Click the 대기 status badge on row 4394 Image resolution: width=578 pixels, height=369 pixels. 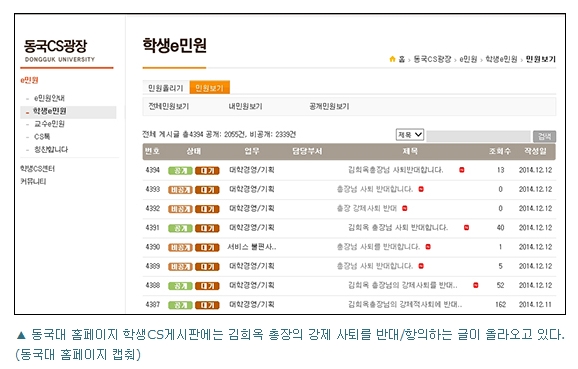click(x=207, y=171)
